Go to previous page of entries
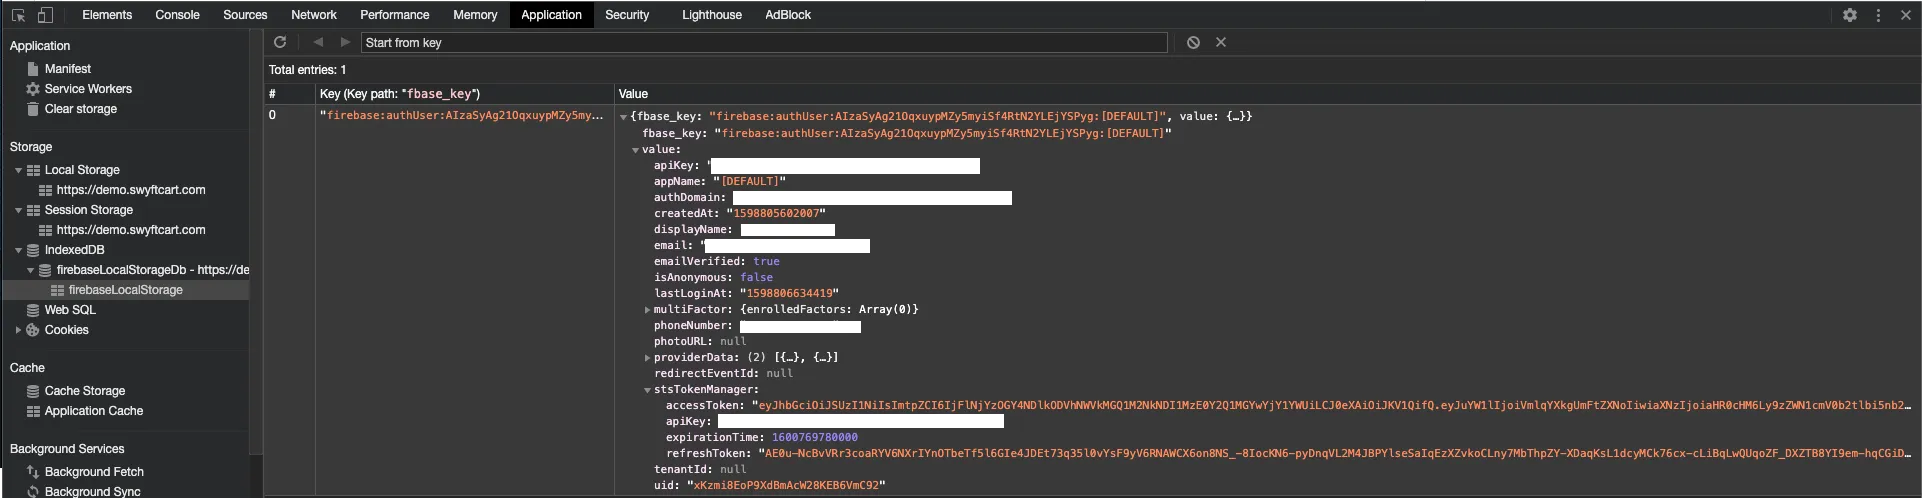 click(318, 42)
